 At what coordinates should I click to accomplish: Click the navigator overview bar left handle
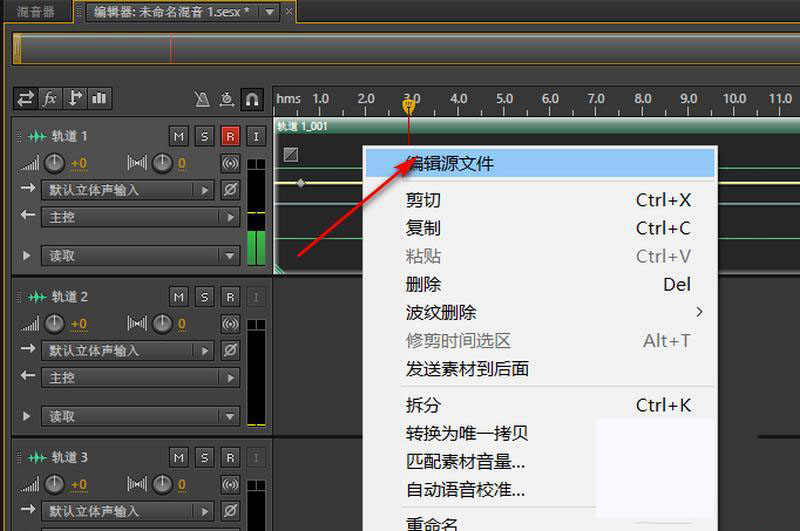click(17, 49)
